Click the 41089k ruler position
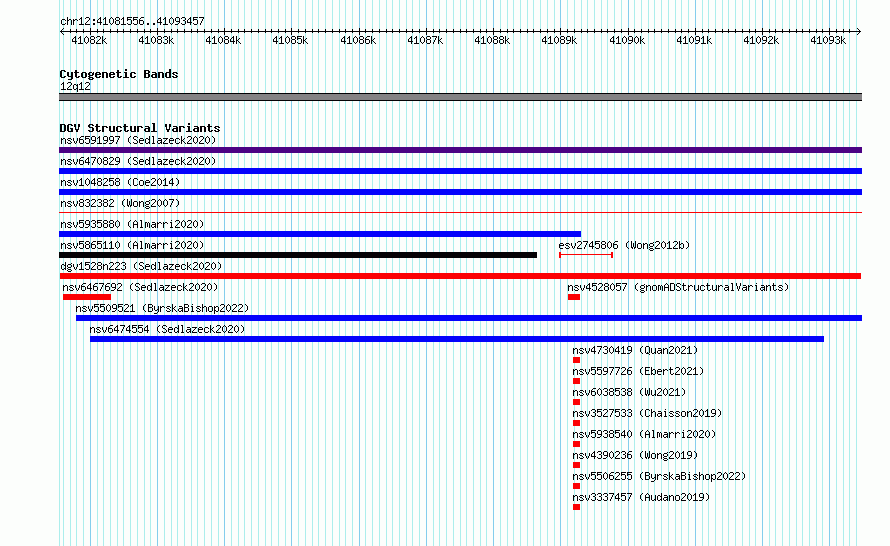 tap(559, 40)
